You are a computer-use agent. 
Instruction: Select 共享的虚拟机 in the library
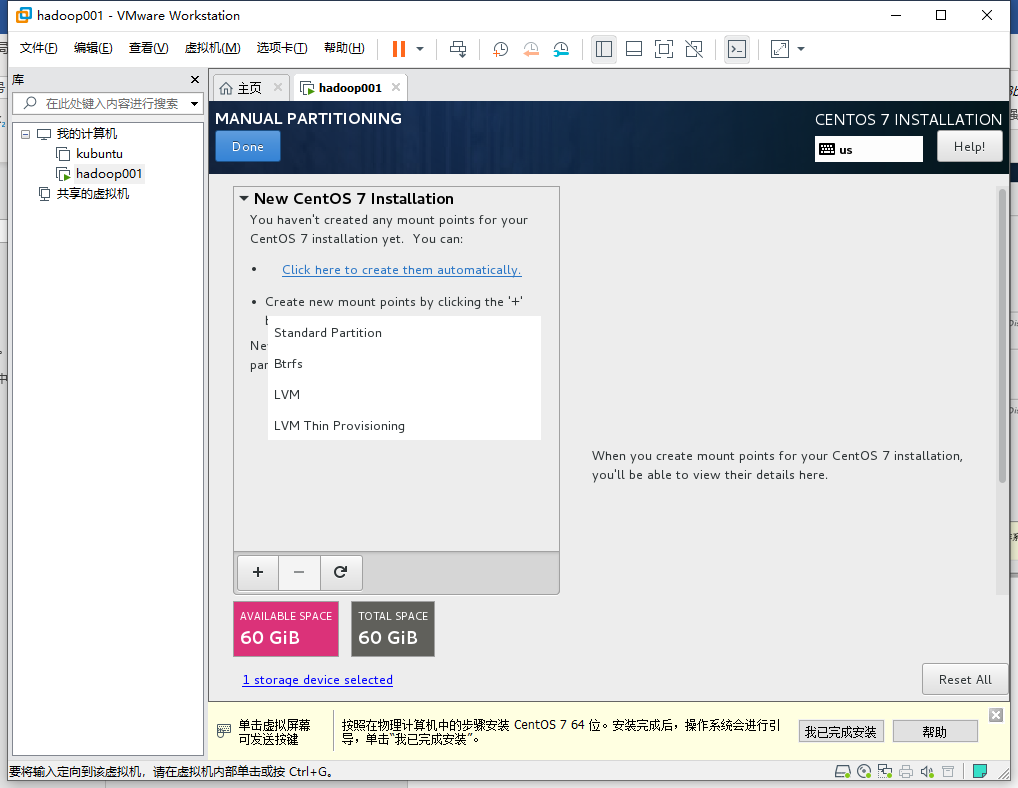tap(93, 194)
